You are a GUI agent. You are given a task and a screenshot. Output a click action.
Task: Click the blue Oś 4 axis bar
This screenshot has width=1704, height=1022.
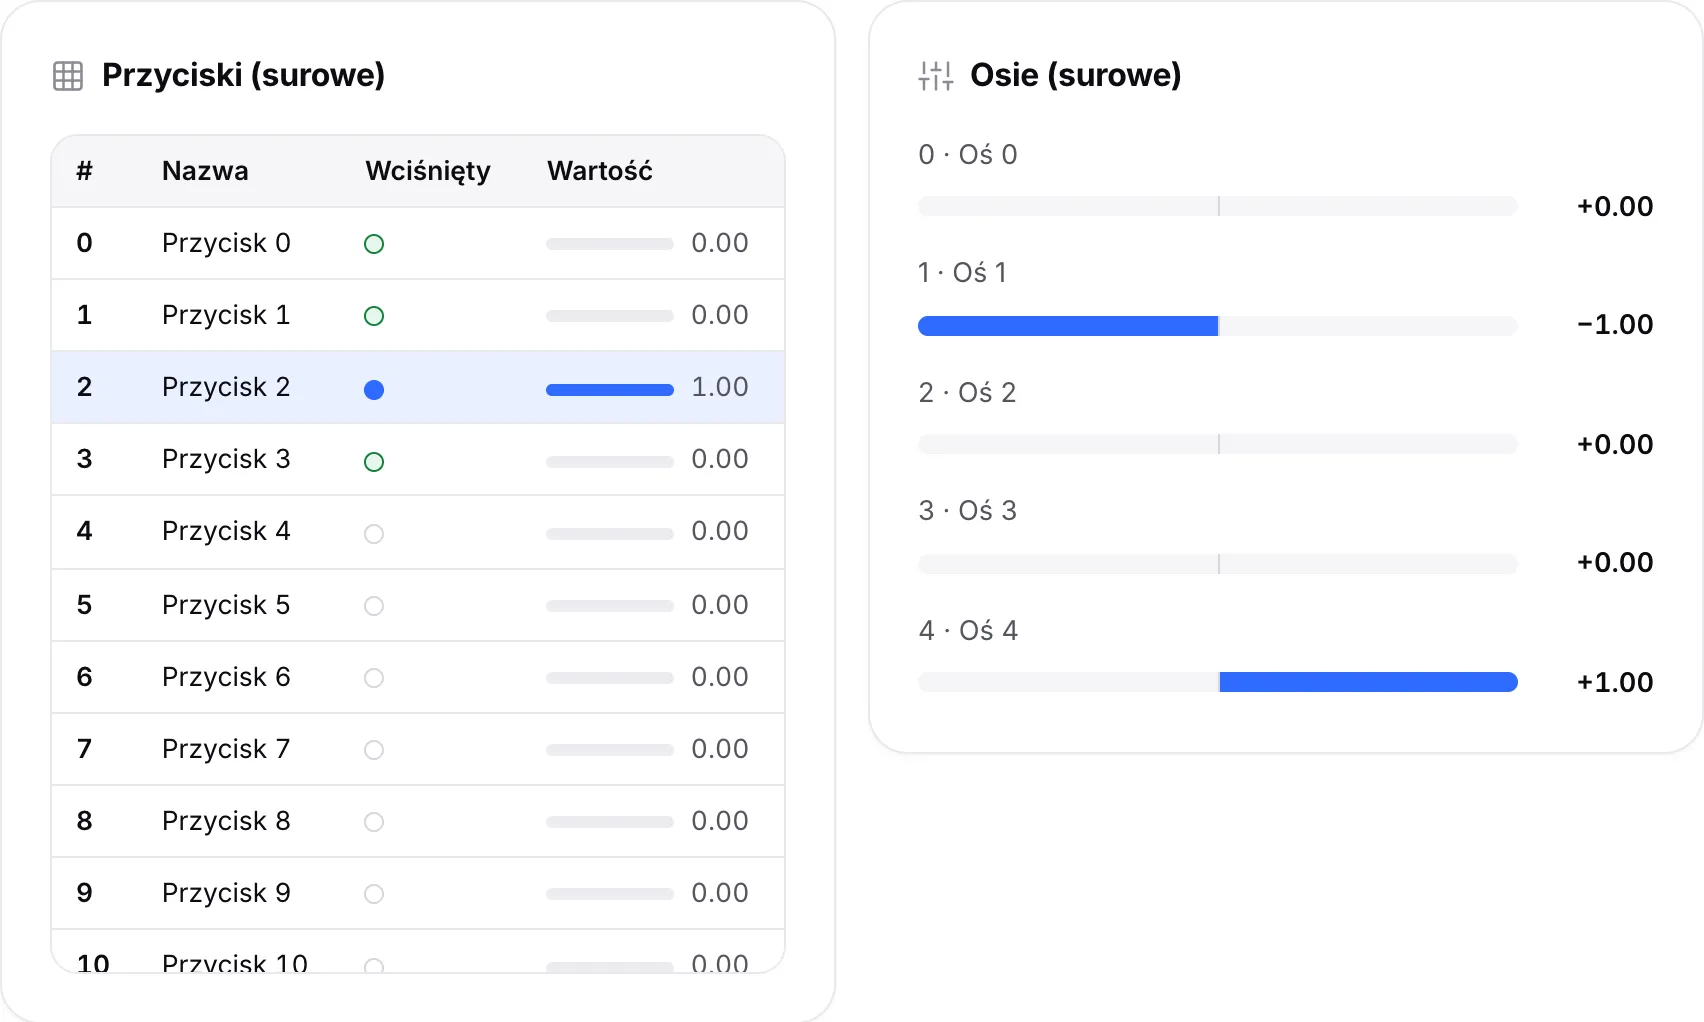click(x=1369, y=682)
